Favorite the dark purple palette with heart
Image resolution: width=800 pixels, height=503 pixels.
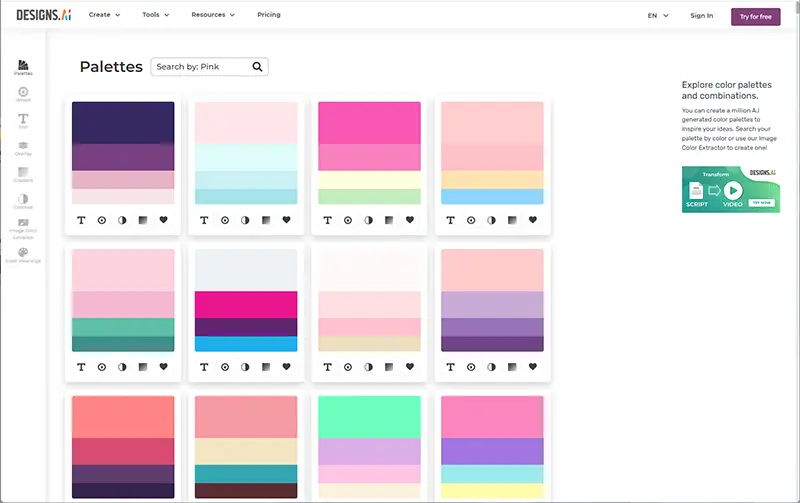163,219
